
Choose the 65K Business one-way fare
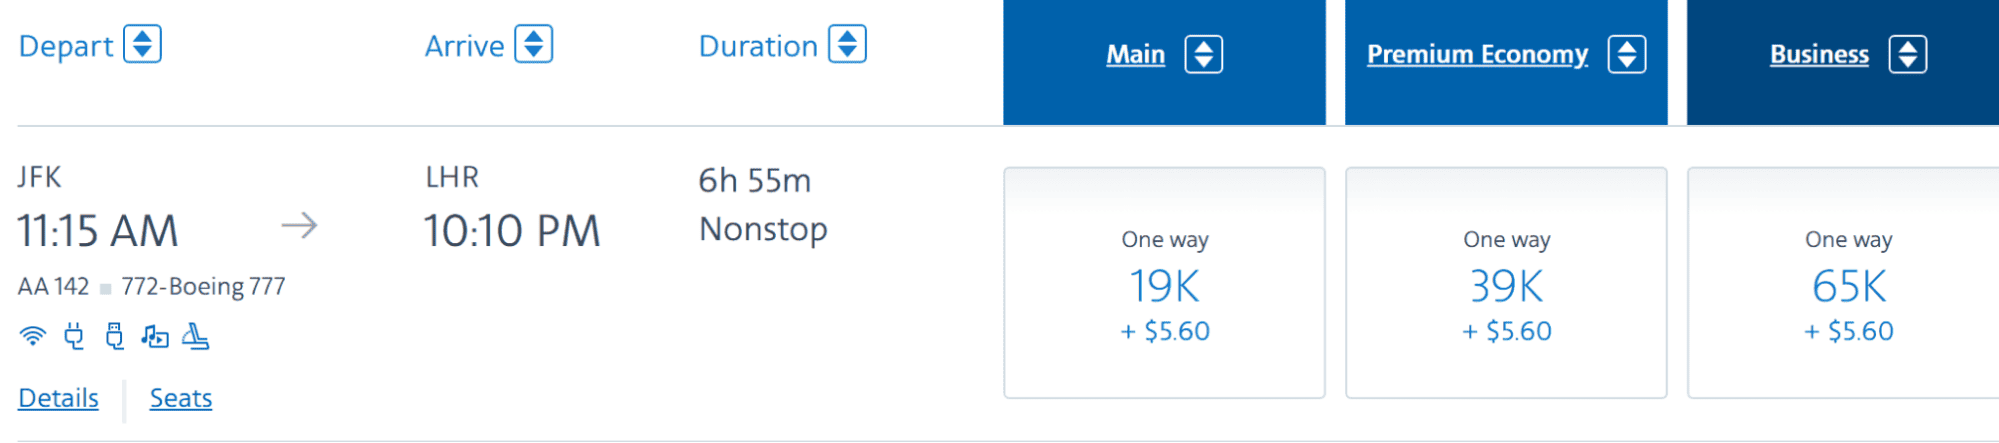[1848, 284]
